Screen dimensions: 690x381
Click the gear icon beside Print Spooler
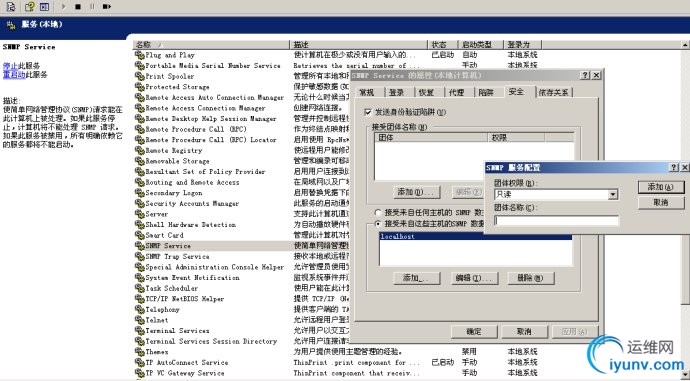pyautogui.click(x=139, y=76)
